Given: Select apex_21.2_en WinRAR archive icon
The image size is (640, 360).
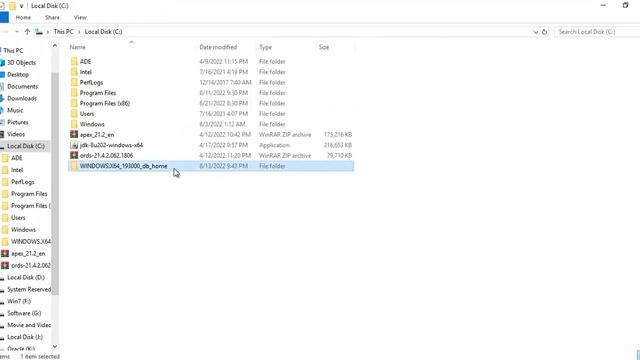Looking at the screenshot, I should click(x=74, y=134).
